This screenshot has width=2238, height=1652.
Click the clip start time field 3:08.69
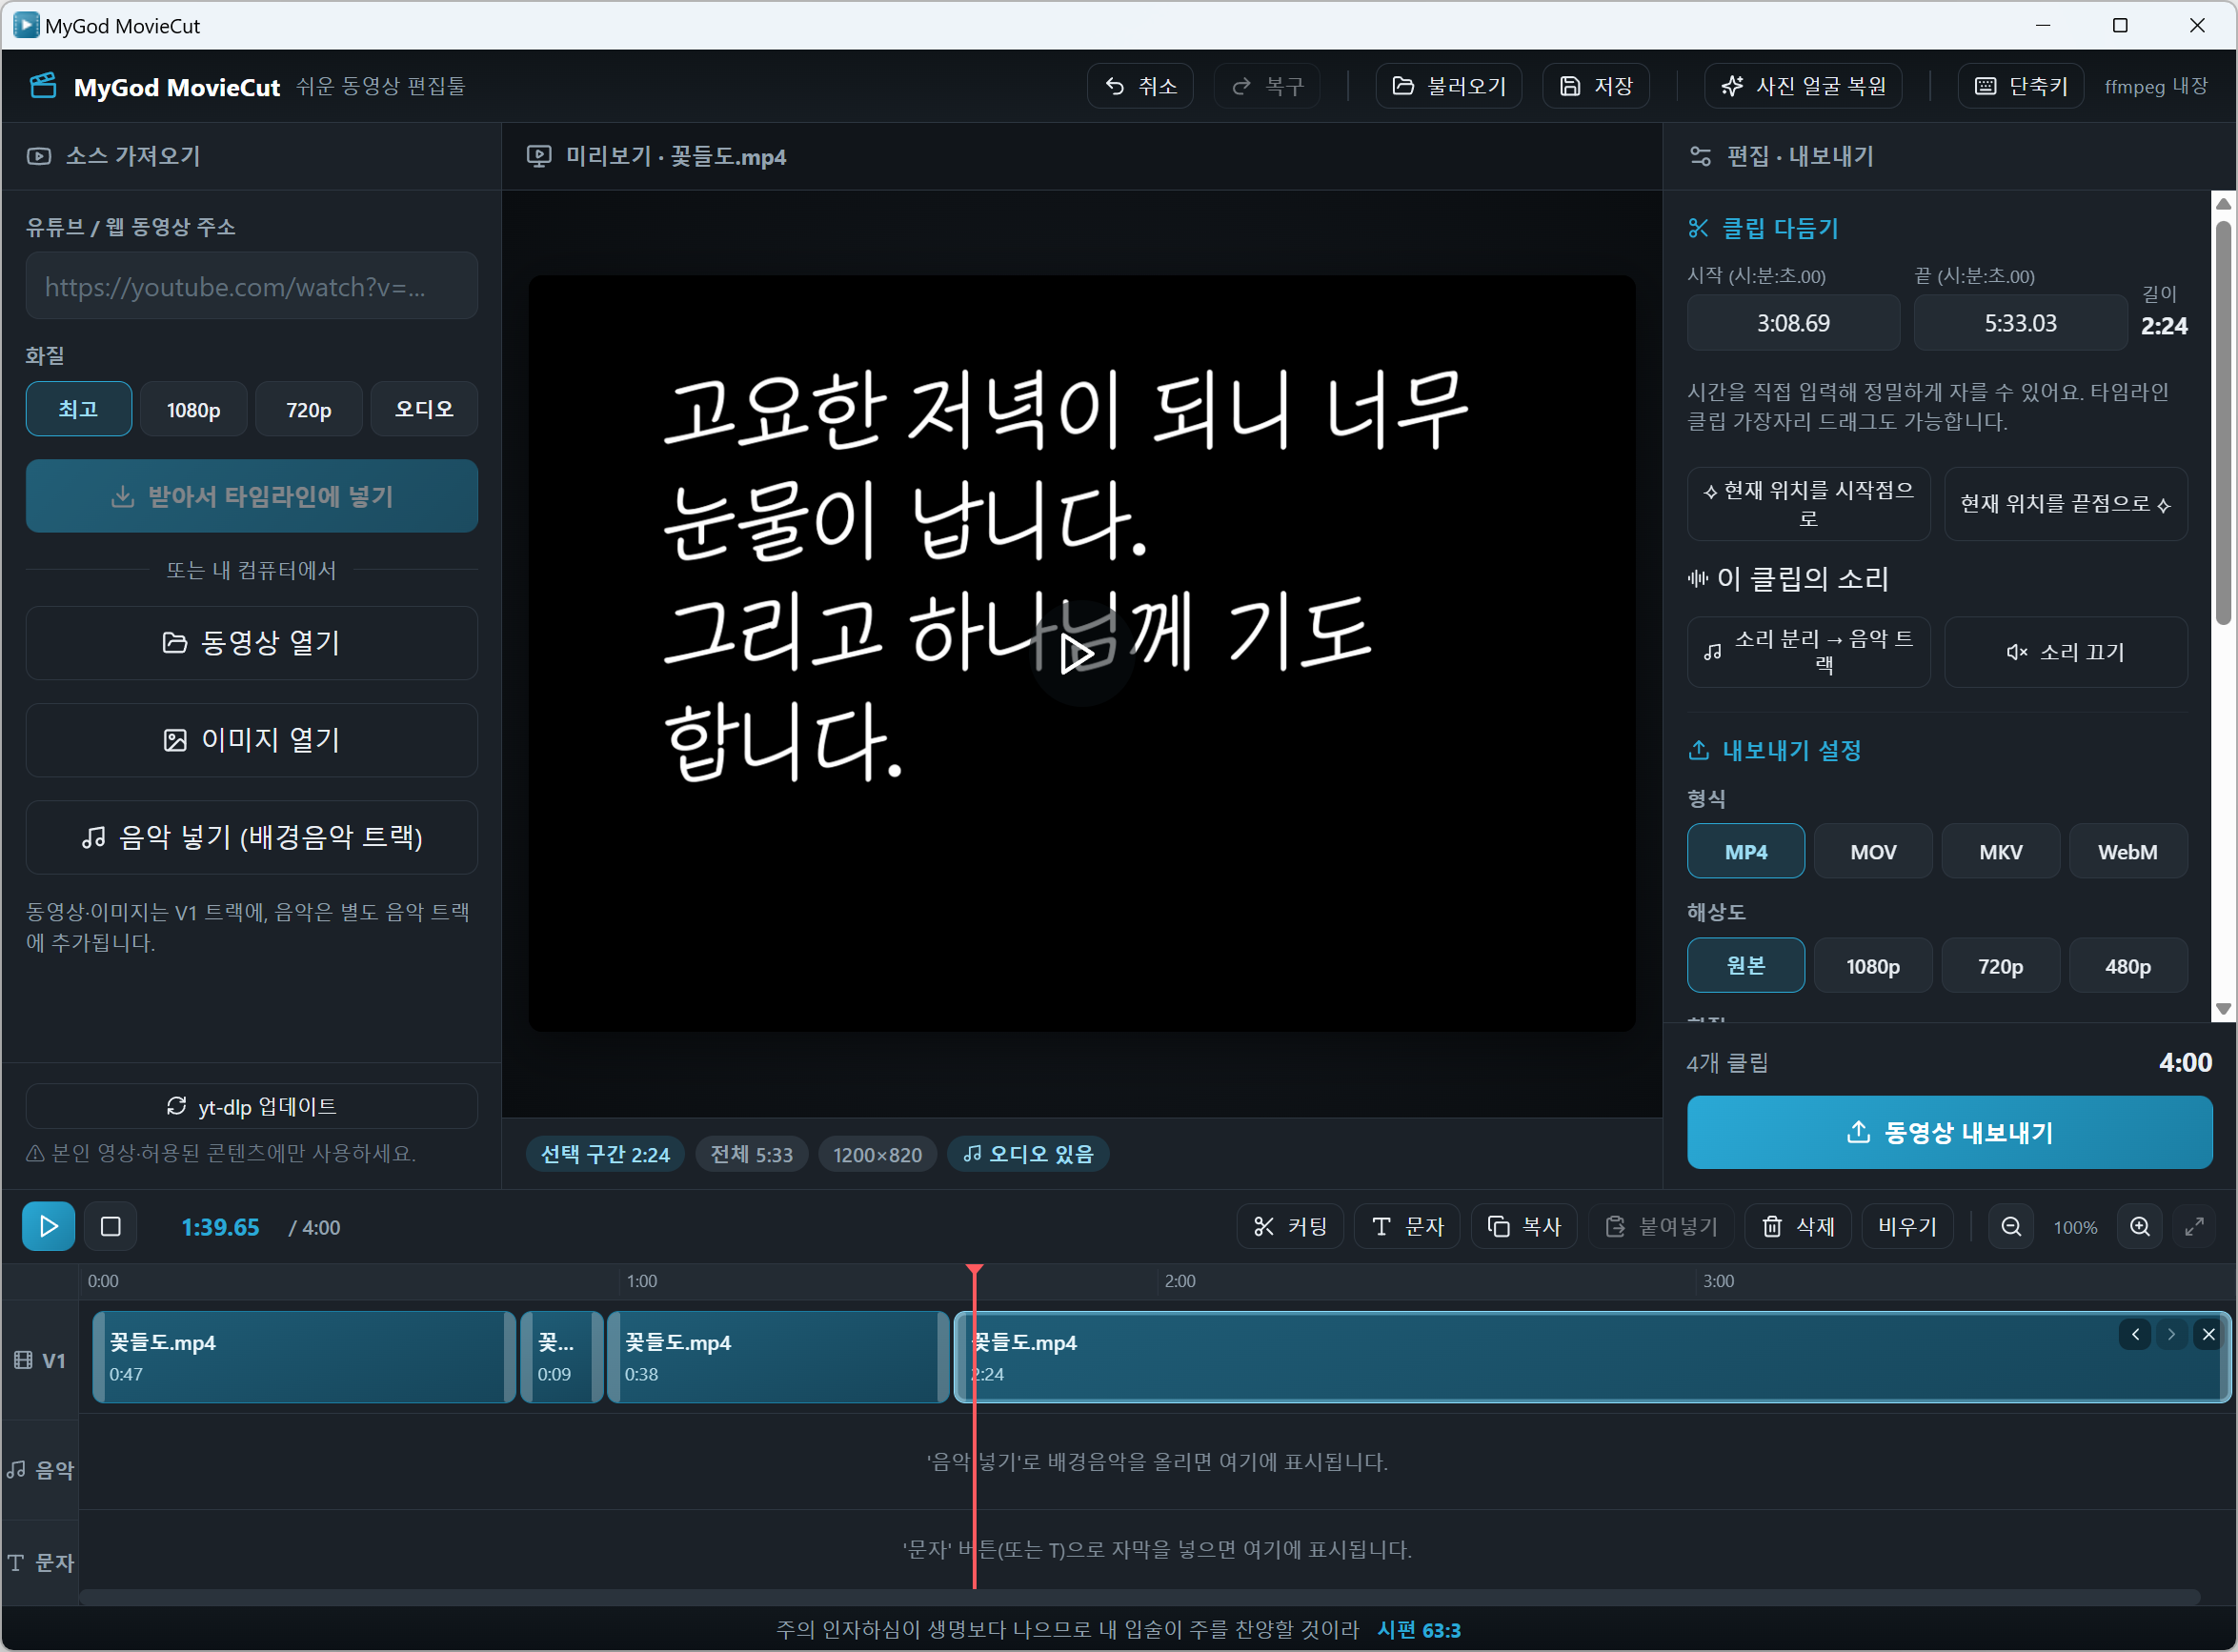(x=1793, y=323)
